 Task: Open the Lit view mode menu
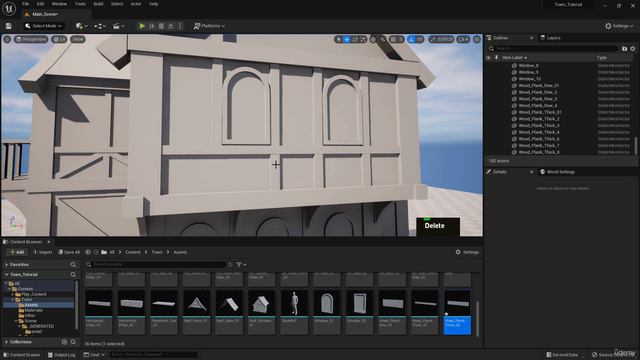click(x=59, y=39)
